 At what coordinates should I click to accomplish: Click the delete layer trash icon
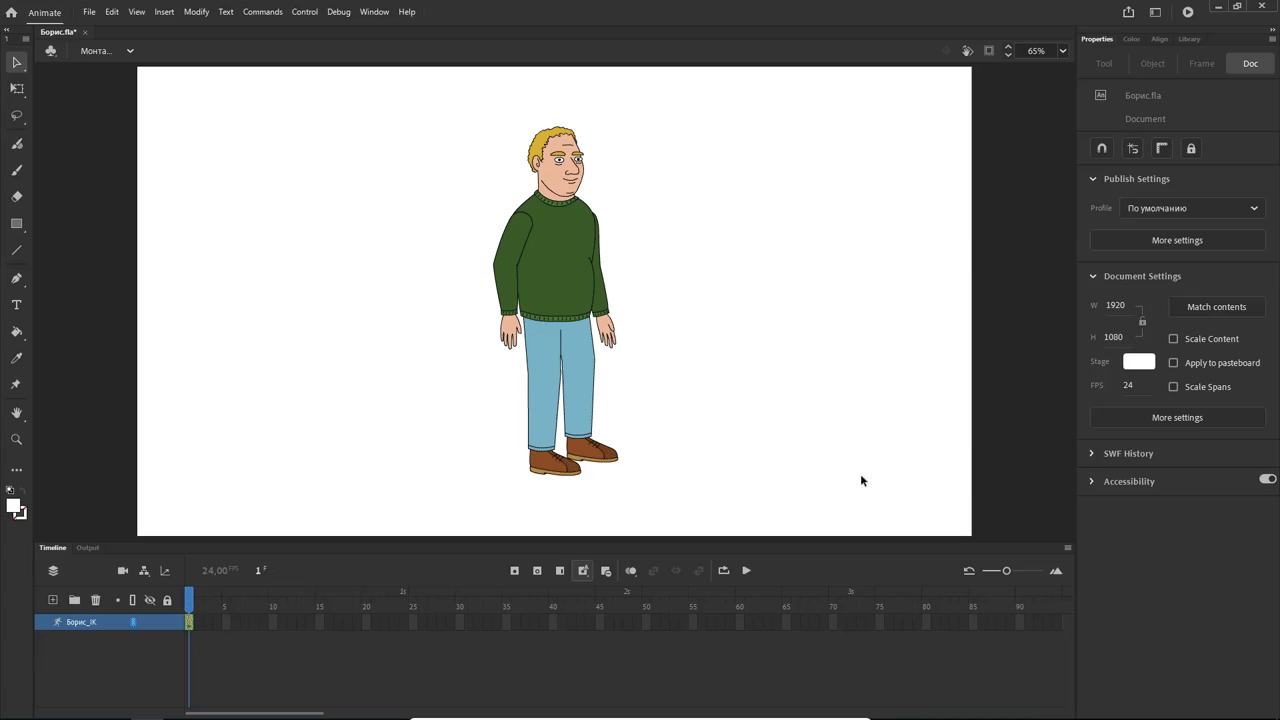pos(96,600)
